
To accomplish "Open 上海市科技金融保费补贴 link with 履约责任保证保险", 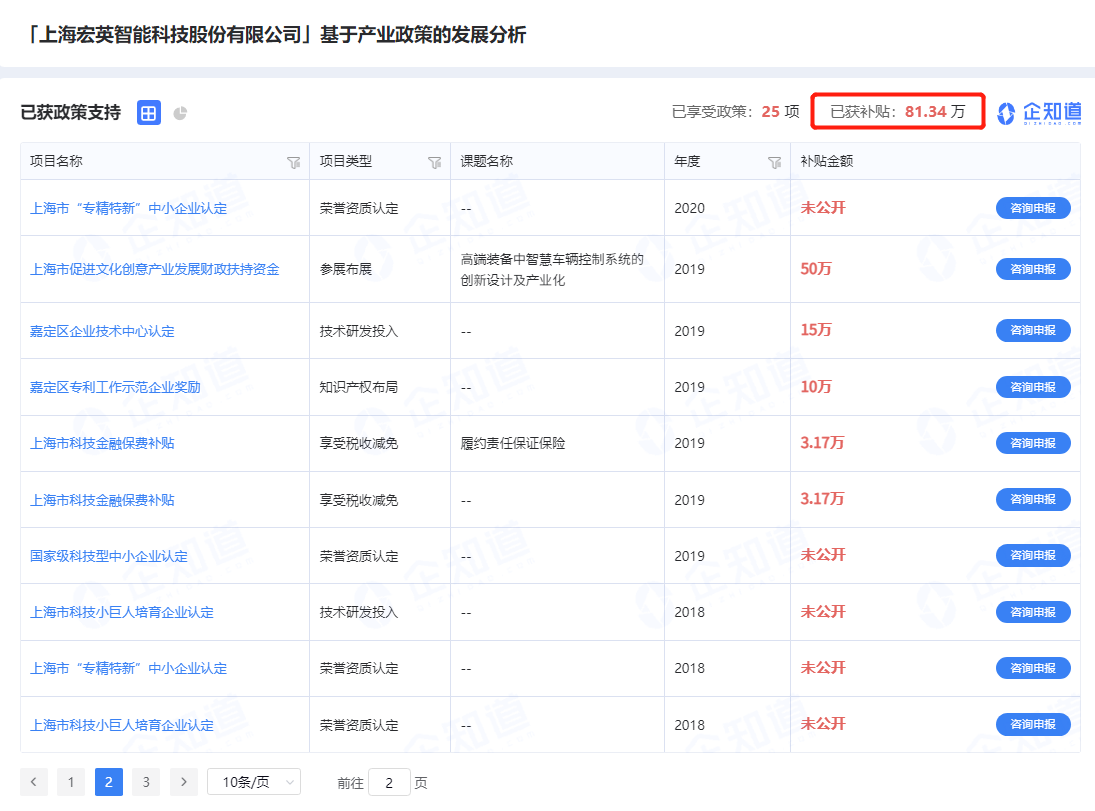I will (102, 443).
